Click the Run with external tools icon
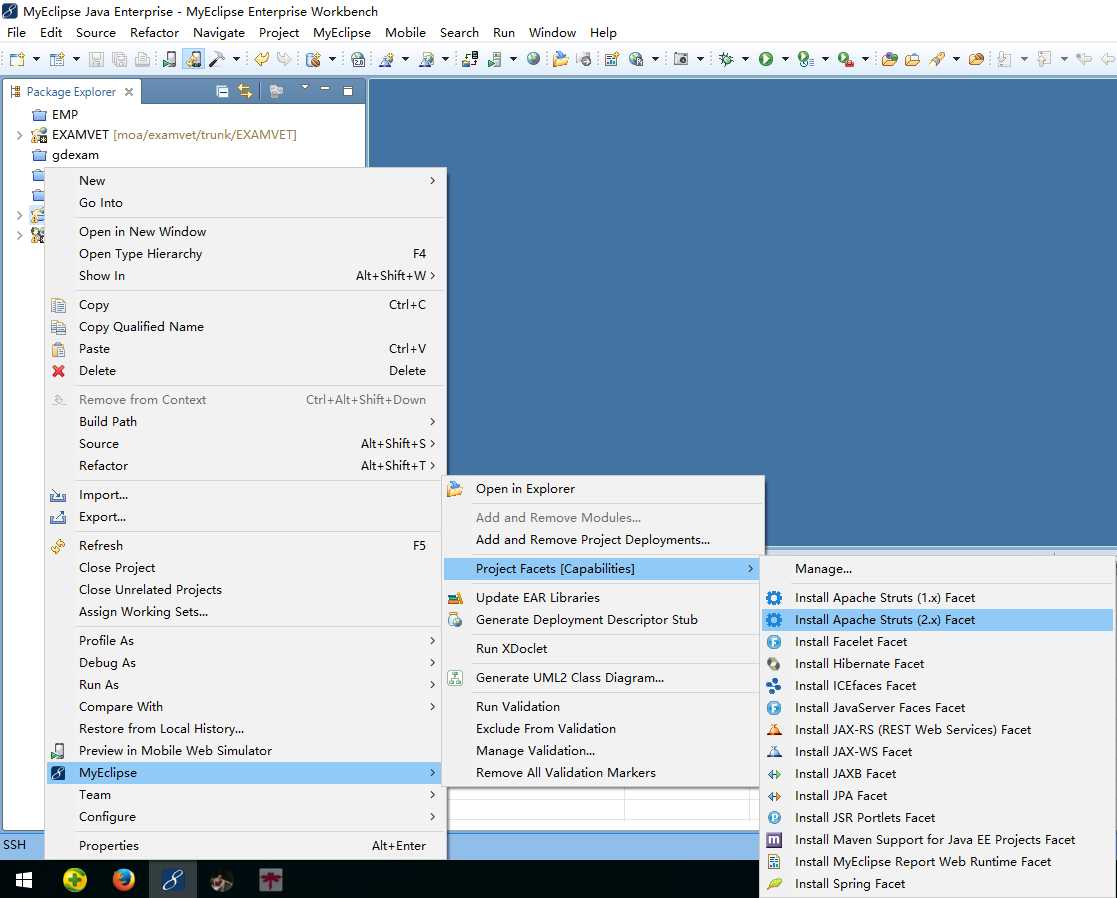This screenshot has width=1117, height=898. [846, 59]
